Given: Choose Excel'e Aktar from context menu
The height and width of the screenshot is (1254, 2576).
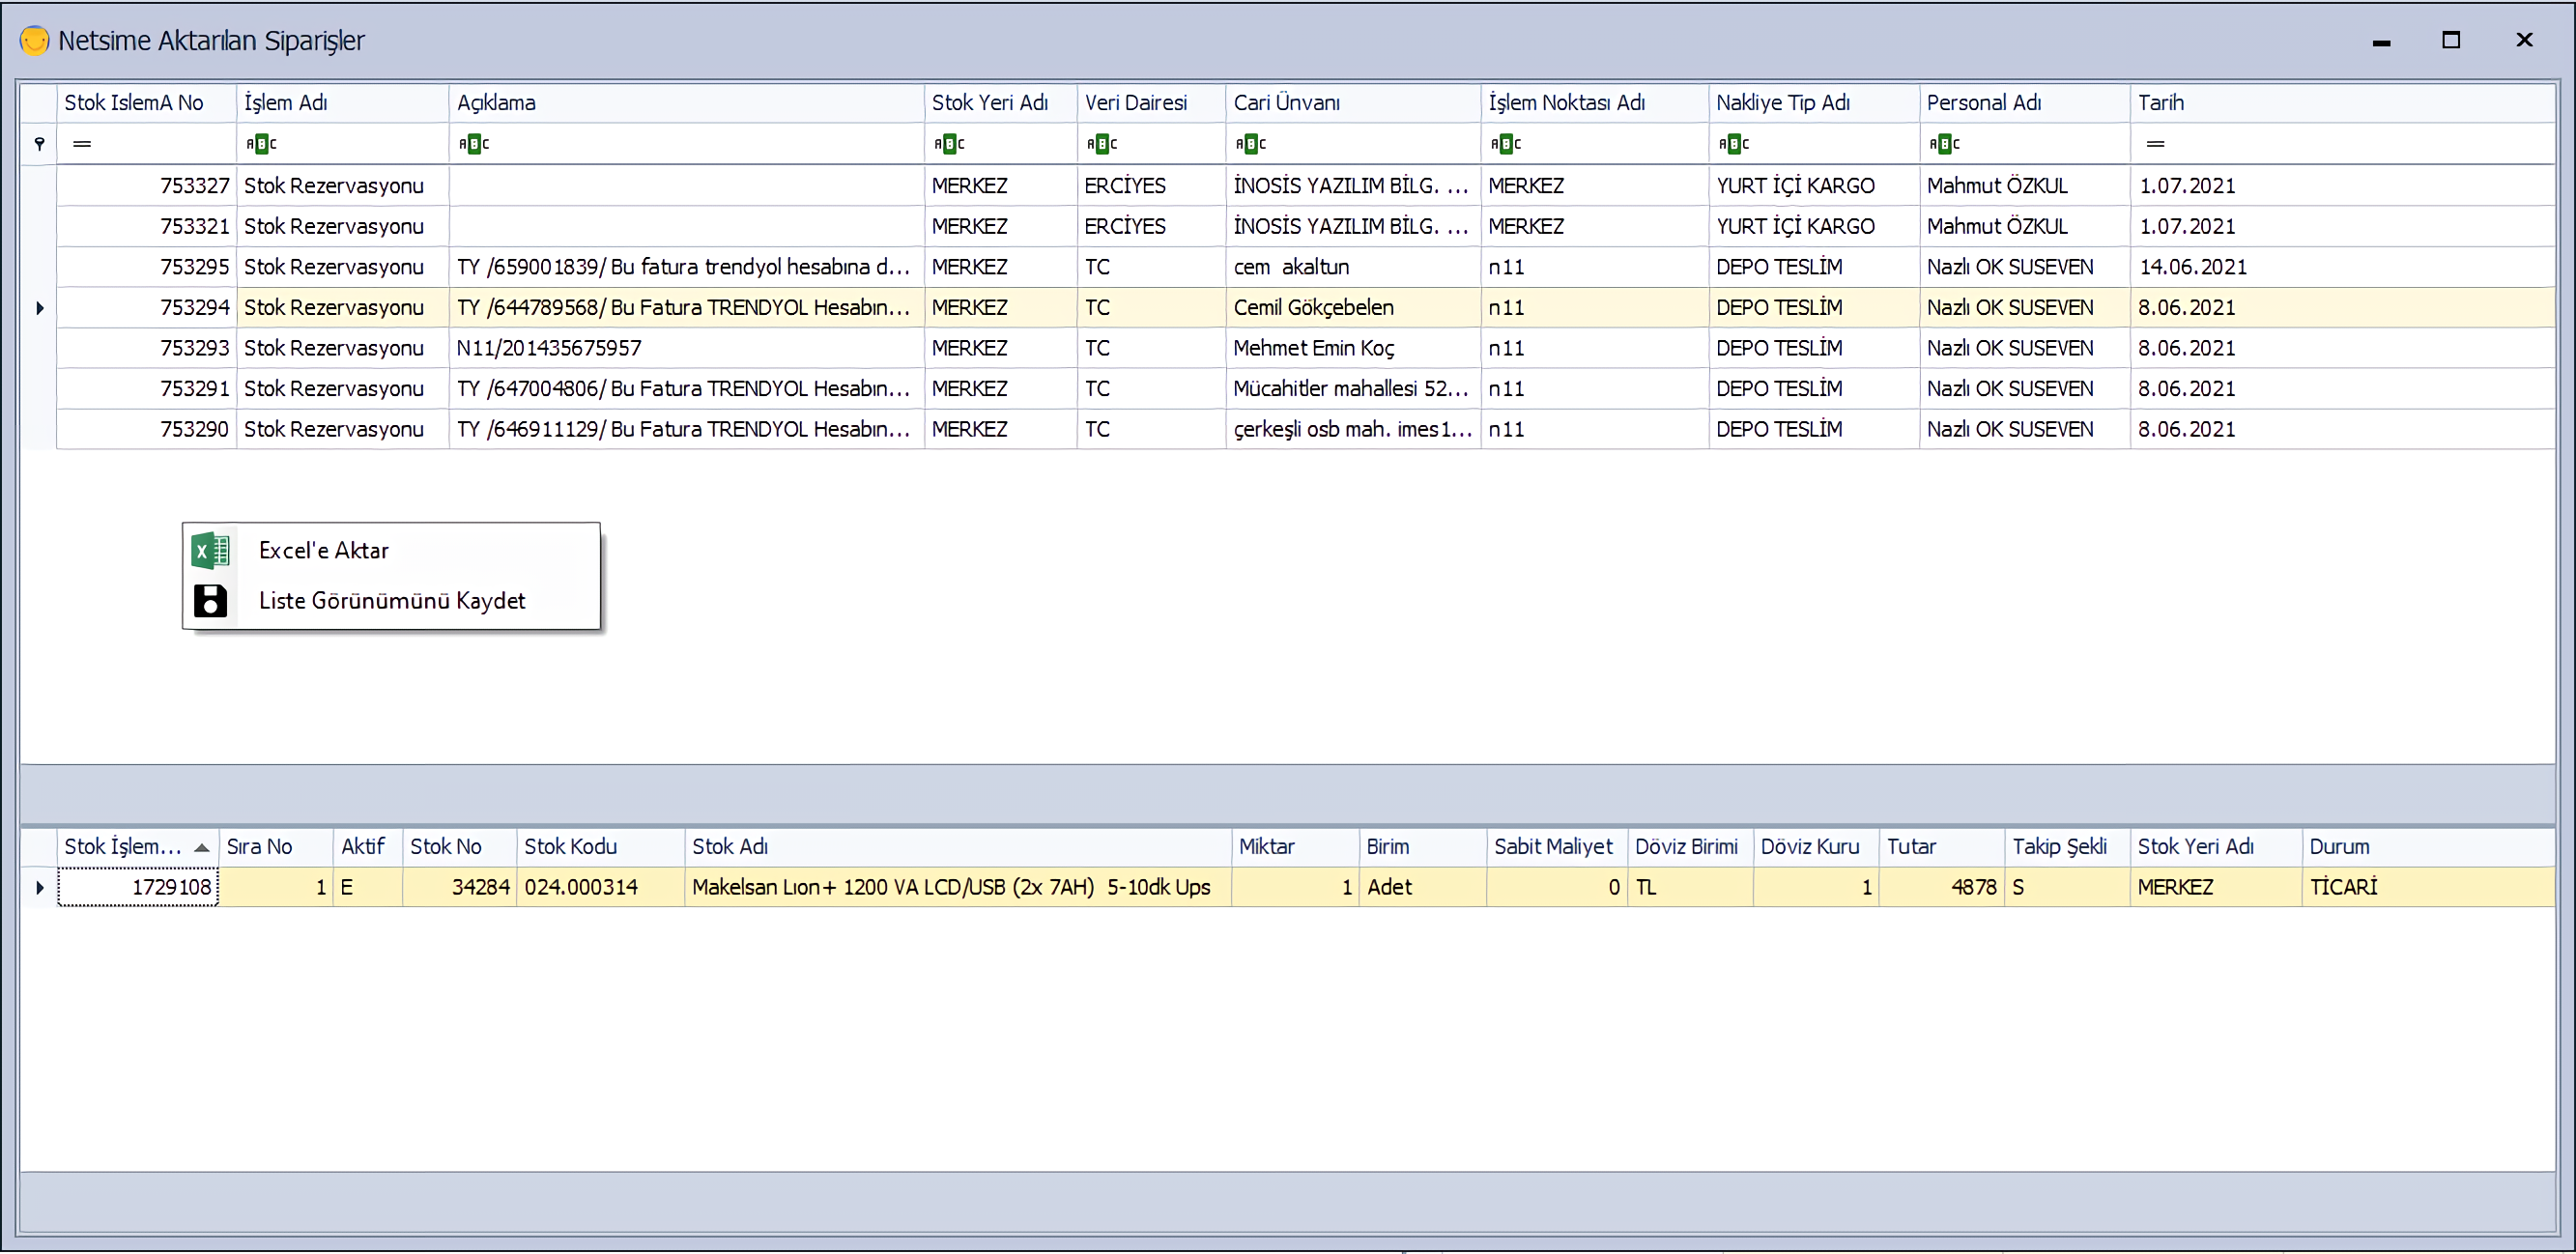Looking at the screenshot, I should point(323,551).
